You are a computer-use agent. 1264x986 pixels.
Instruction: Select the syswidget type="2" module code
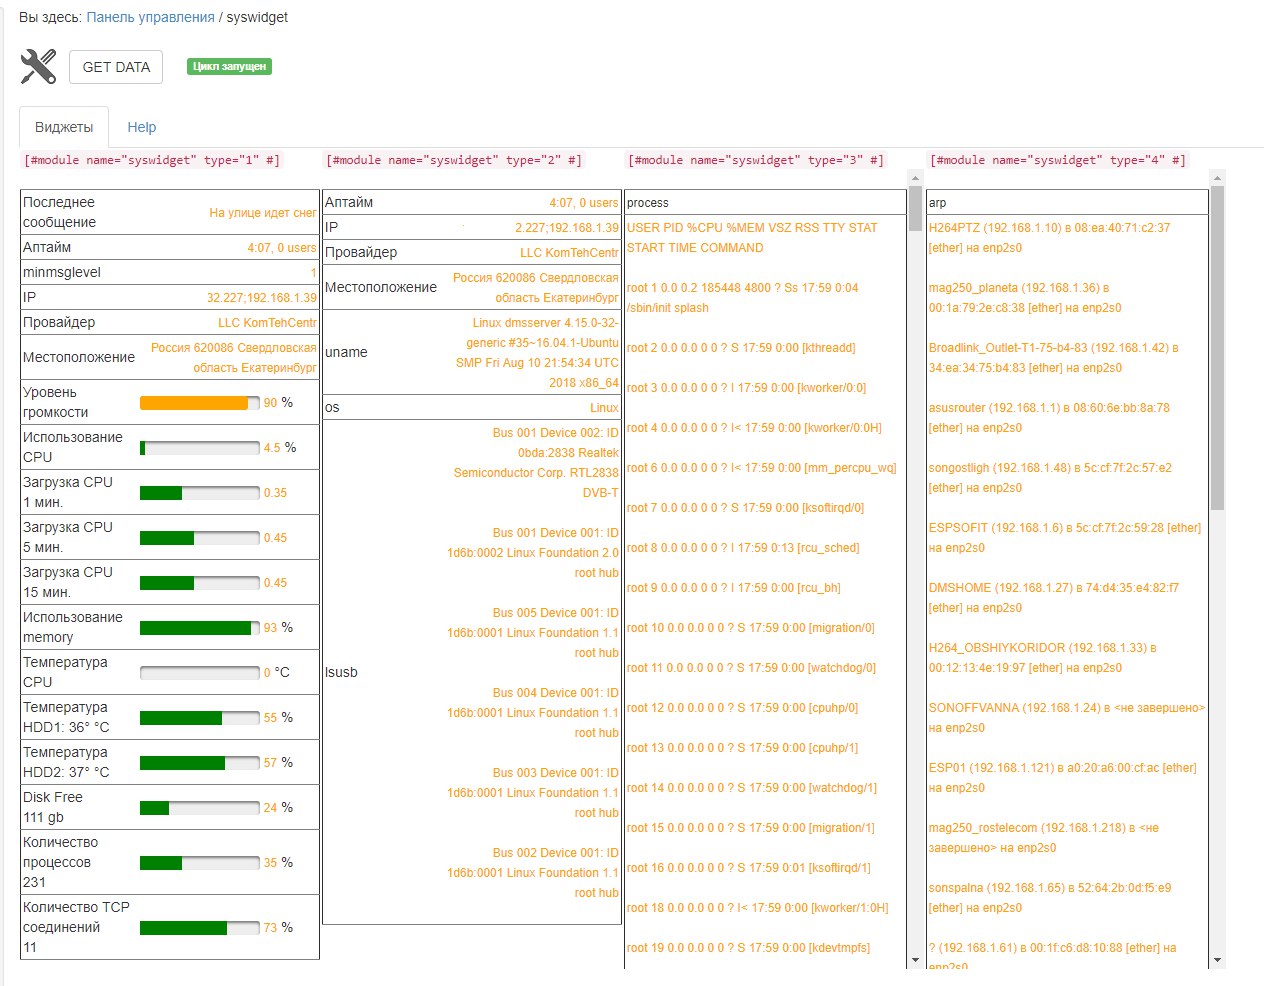pyautogui.click(x=454, y=160)
